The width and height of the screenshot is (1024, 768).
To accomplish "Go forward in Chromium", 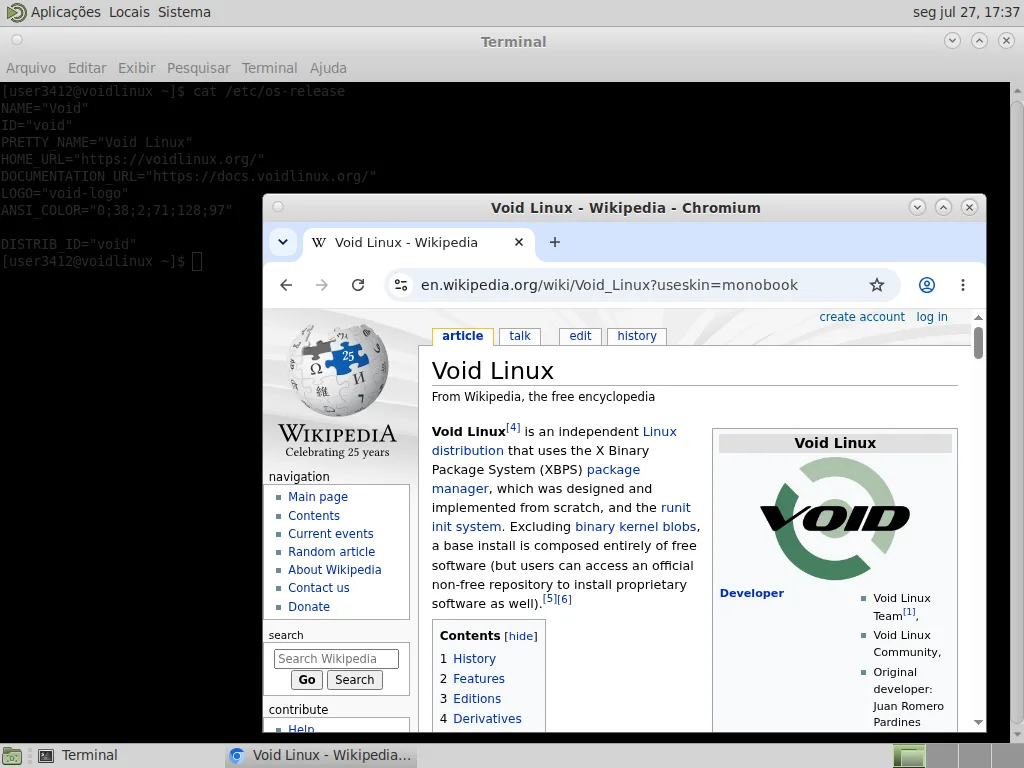I will pyautogui.click(x=321, y=285).
